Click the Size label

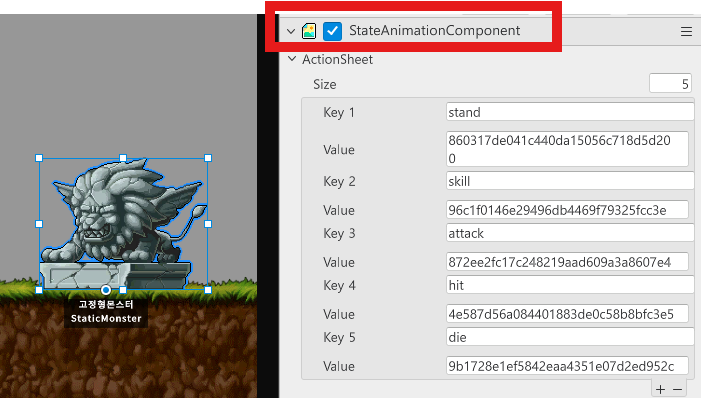pyautogui.click(x=325, y=84)
